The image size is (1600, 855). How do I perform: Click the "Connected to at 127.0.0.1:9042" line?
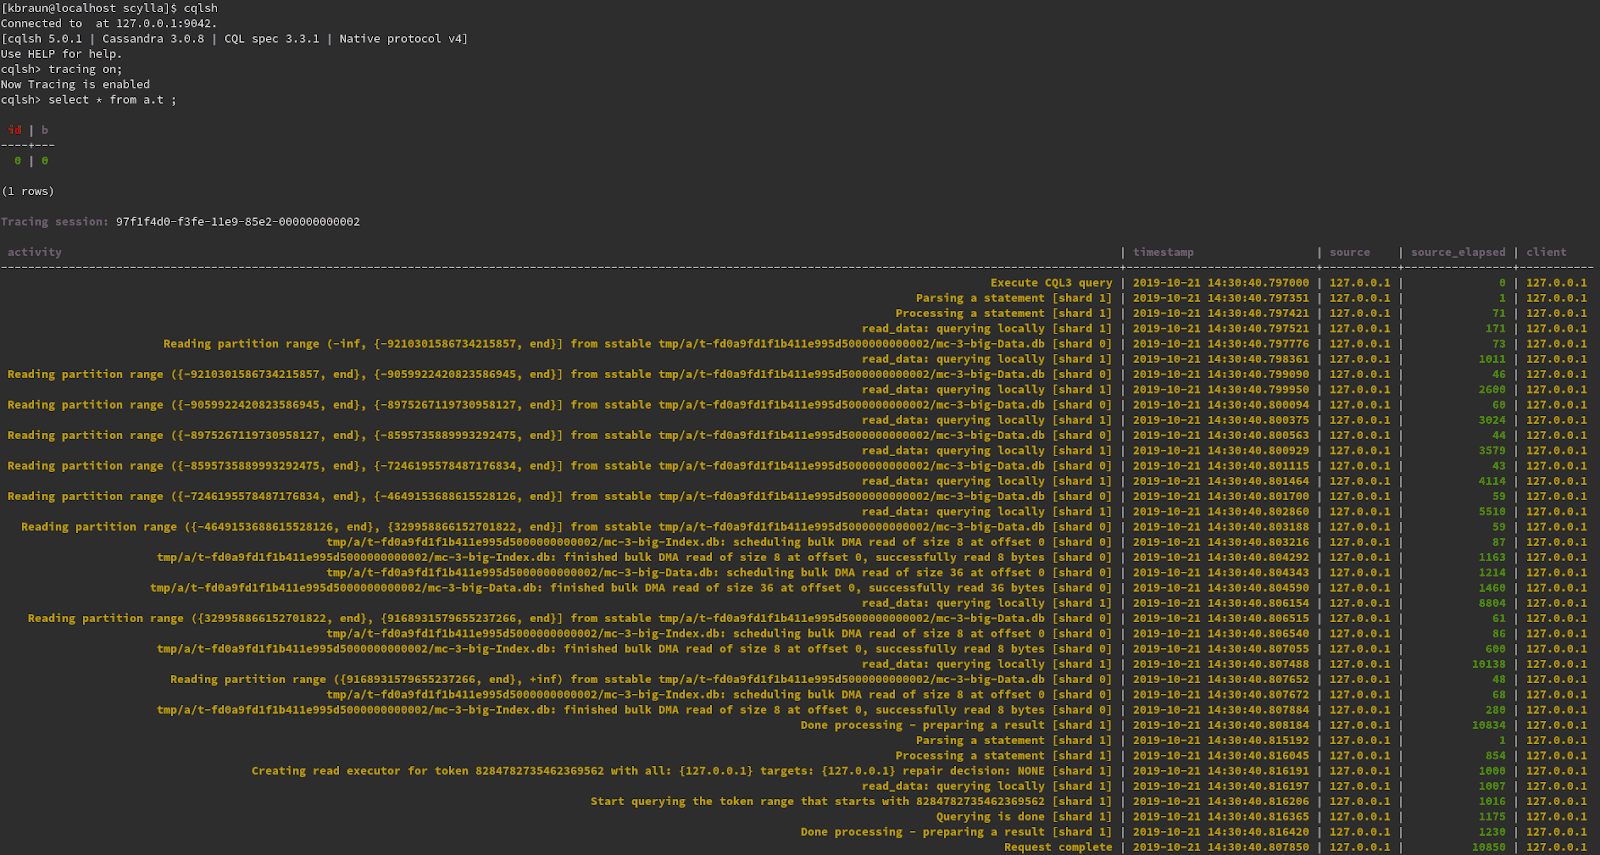point(108,23)
